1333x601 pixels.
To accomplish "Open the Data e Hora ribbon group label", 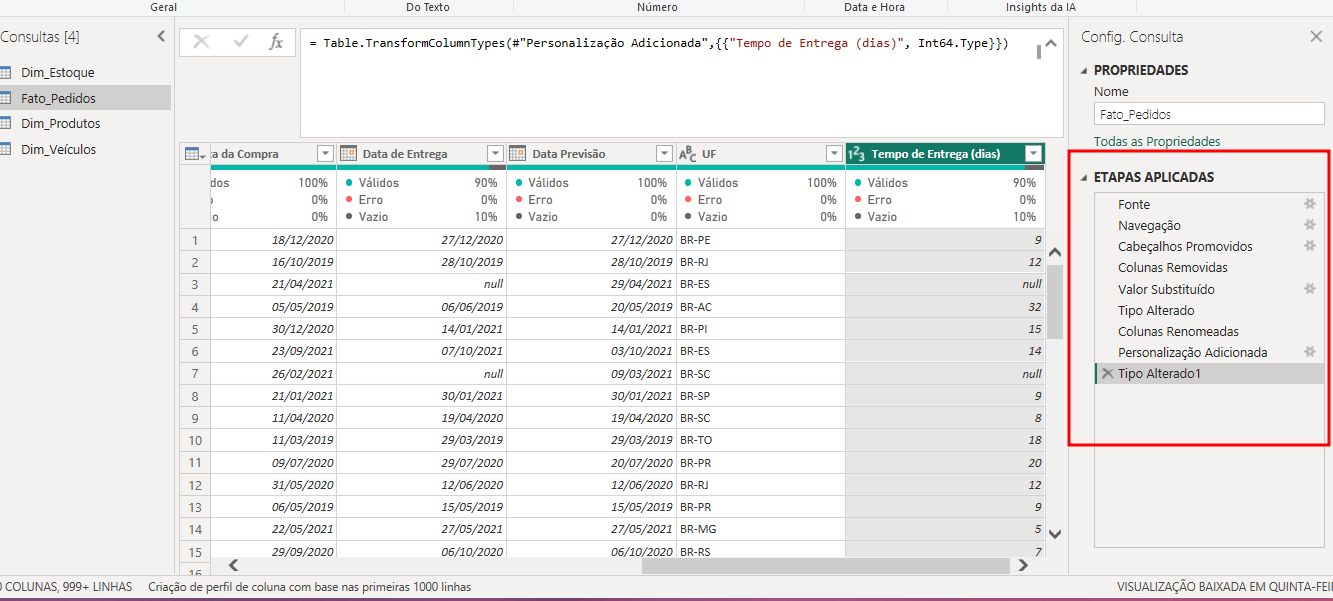I will 876,7.
